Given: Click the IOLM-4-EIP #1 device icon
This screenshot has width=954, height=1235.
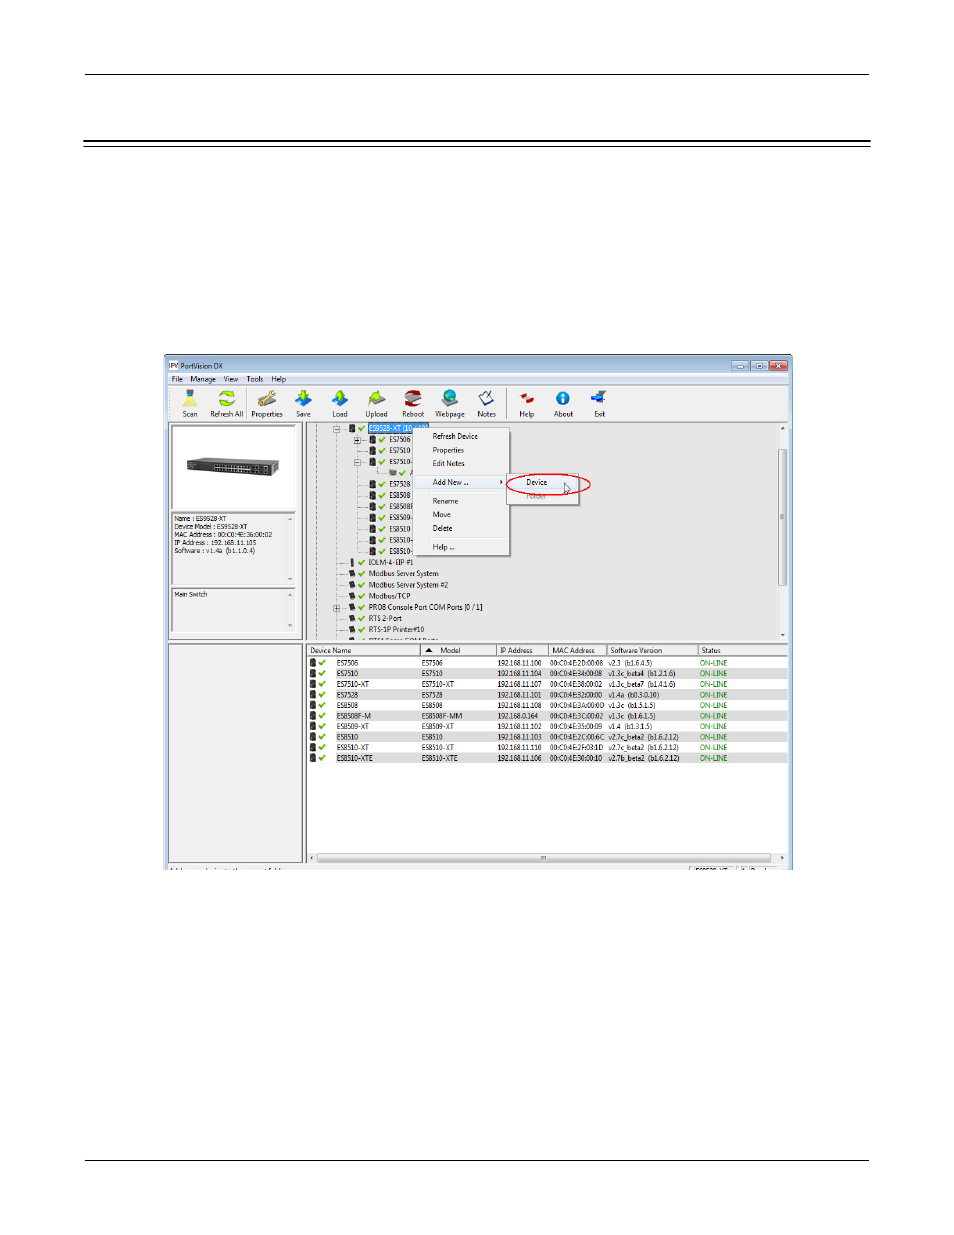Looking at the screenshot, I should click(x=352, y=562).
